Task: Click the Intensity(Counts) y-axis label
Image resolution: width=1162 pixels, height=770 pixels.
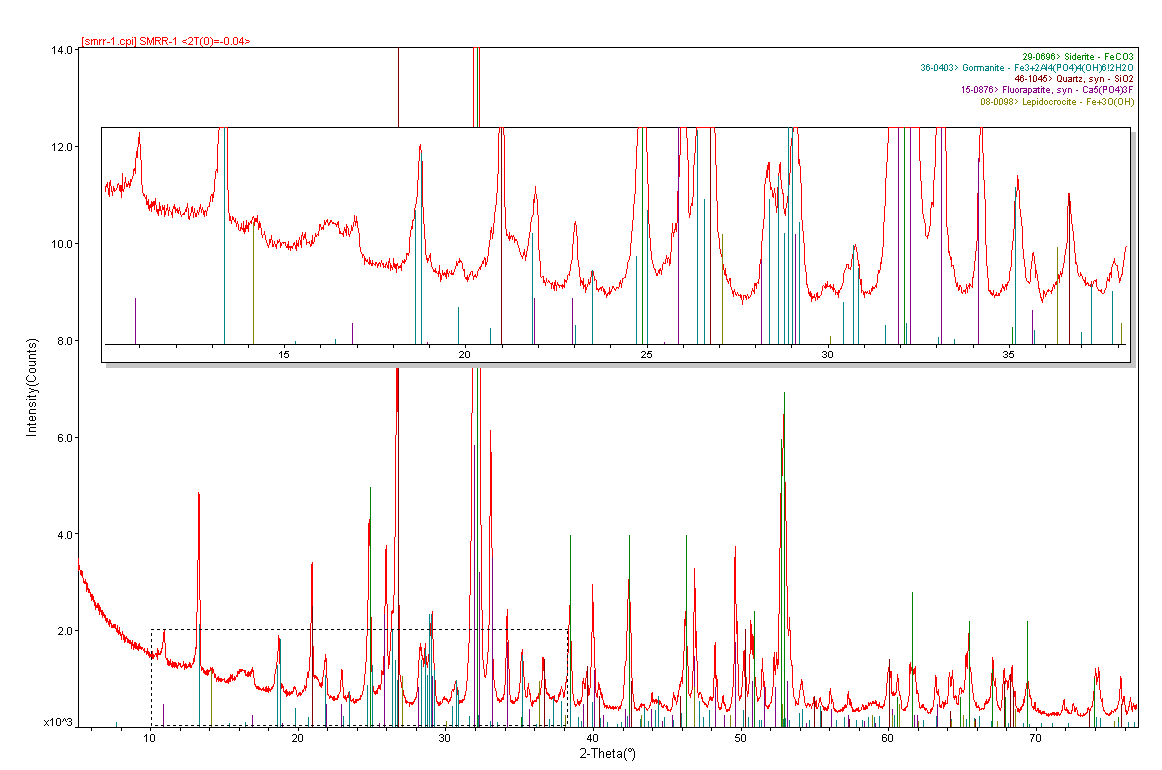Action: click(x=31, y=386)
